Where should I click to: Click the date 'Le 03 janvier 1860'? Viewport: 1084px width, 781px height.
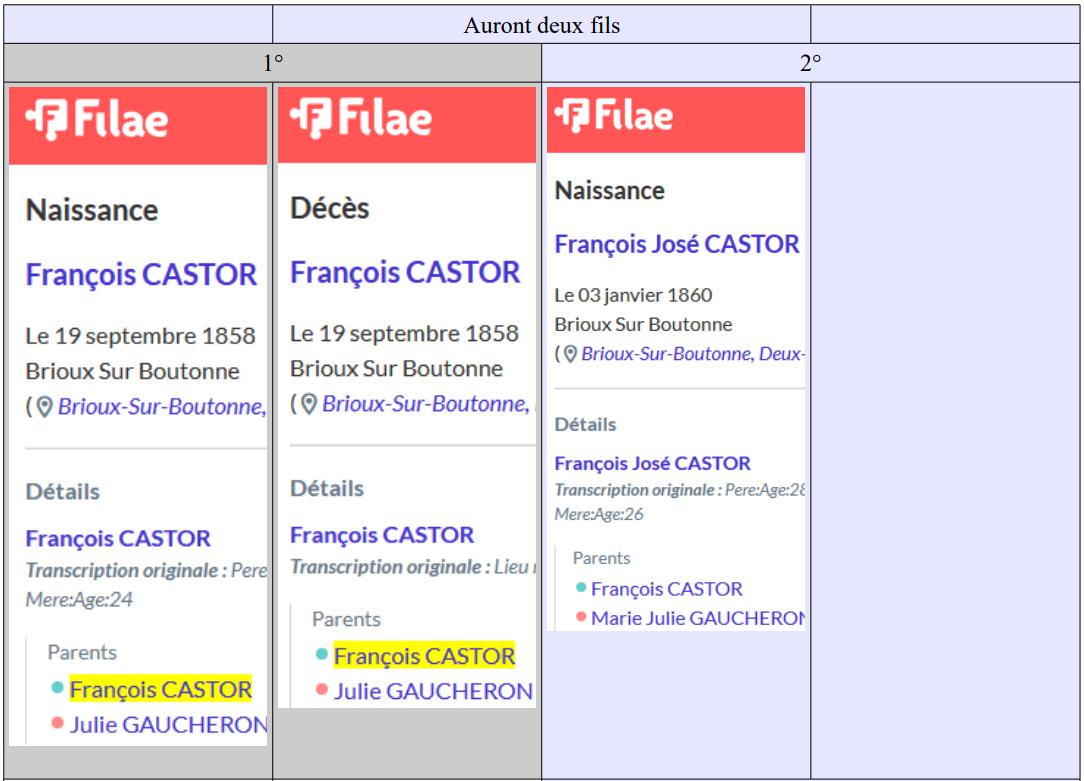(x=633, y=295)
